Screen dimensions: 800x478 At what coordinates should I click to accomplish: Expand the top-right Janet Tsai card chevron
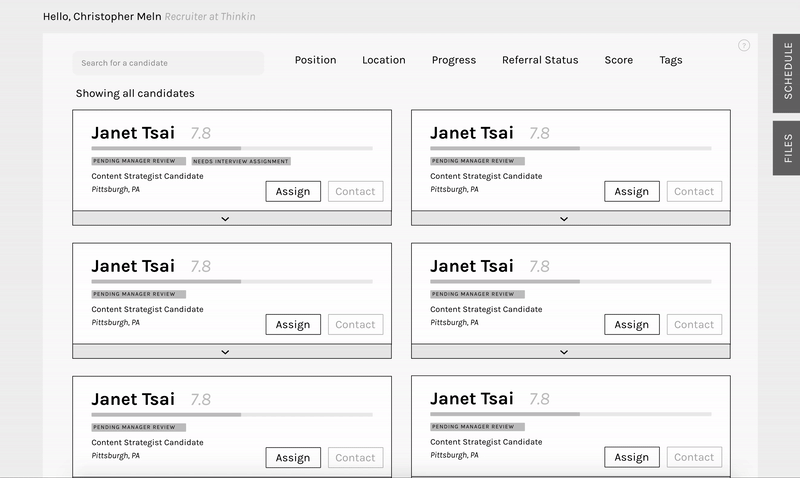571,218
